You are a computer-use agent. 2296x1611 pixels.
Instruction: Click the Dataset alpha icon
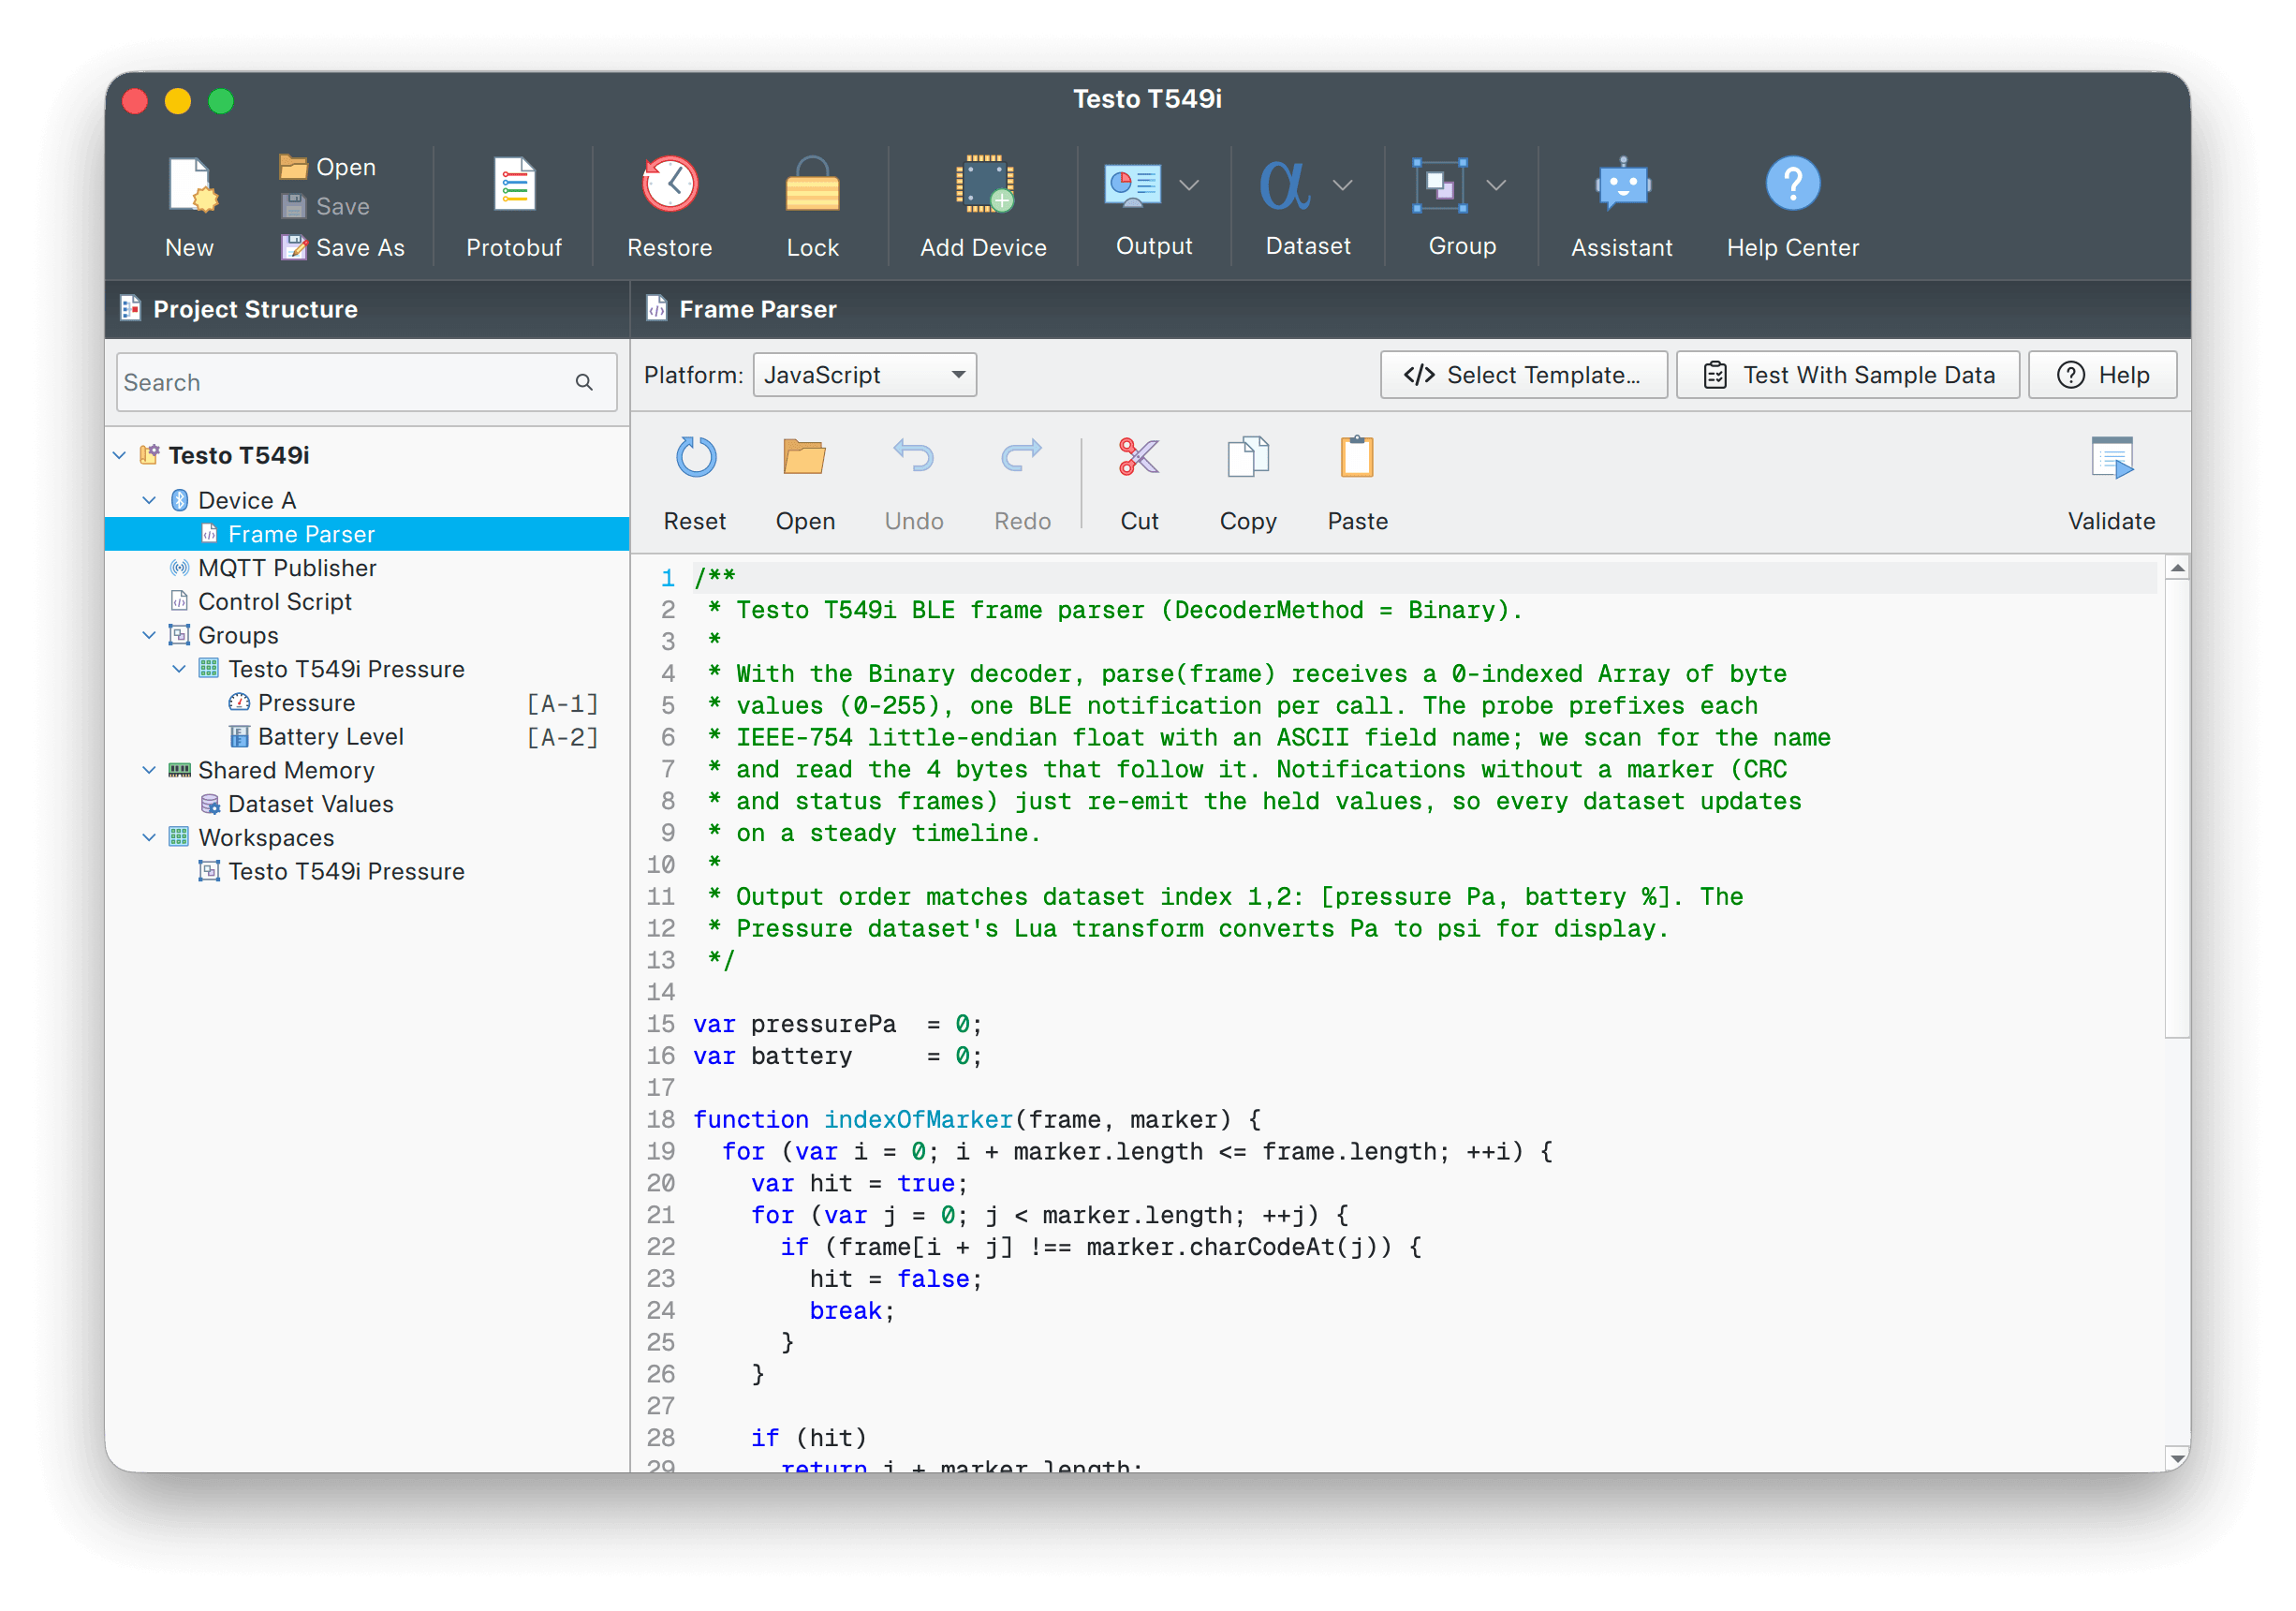tap(1284, 185)
